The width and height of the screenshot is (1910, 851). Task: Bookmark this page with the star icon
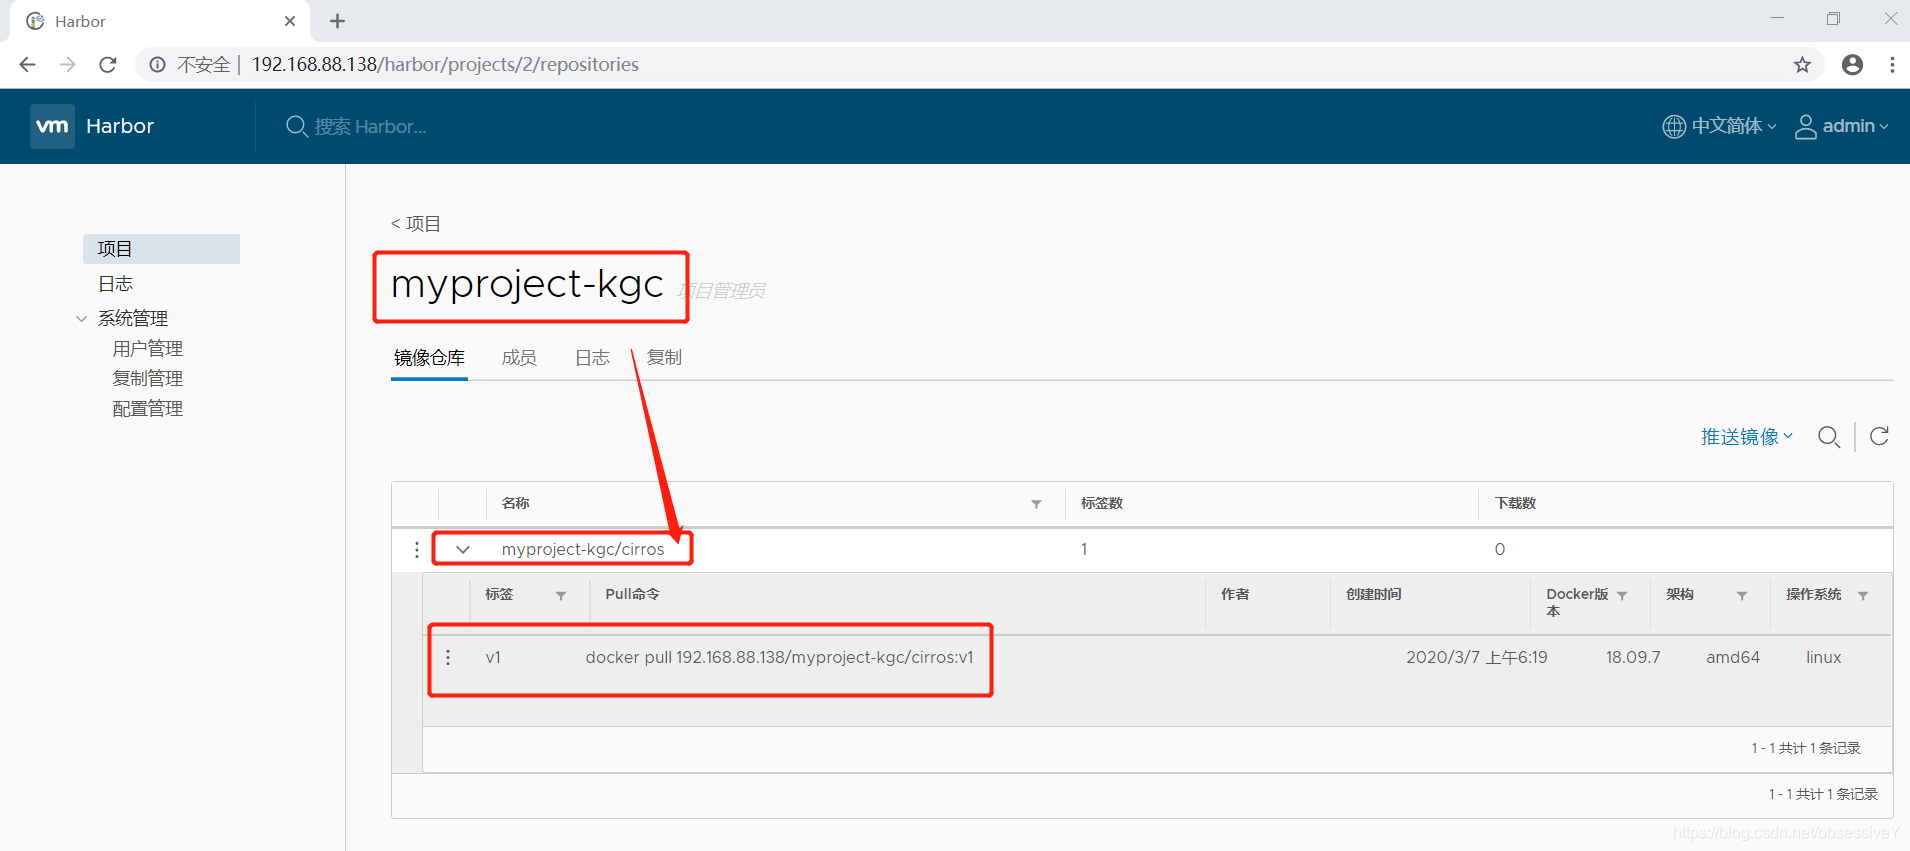(1802, 65)
